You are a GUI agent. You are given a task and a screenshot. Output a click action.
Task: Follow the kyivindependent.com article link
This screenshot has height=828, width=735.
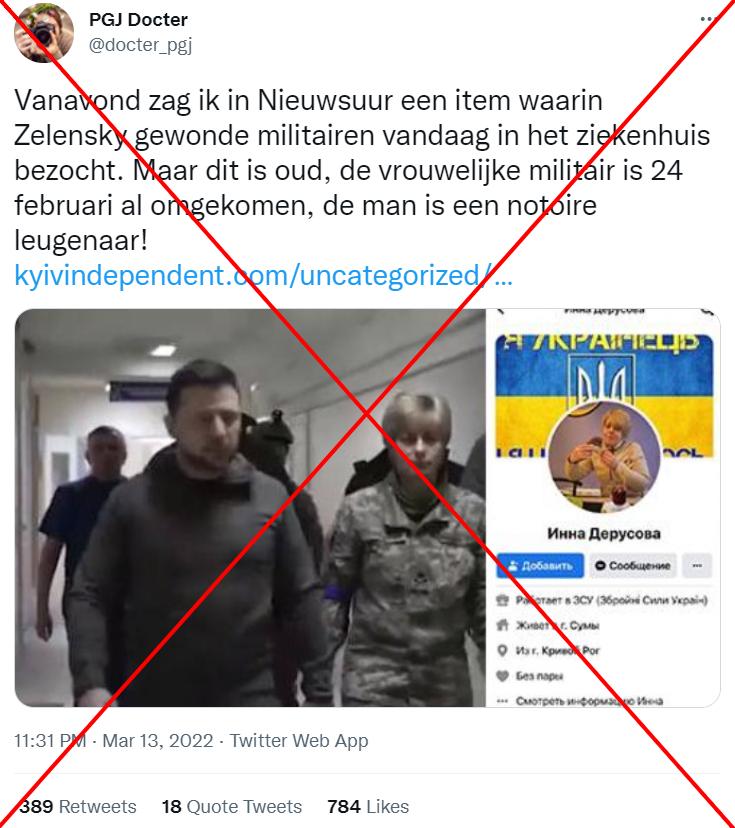tap(263, 275)
